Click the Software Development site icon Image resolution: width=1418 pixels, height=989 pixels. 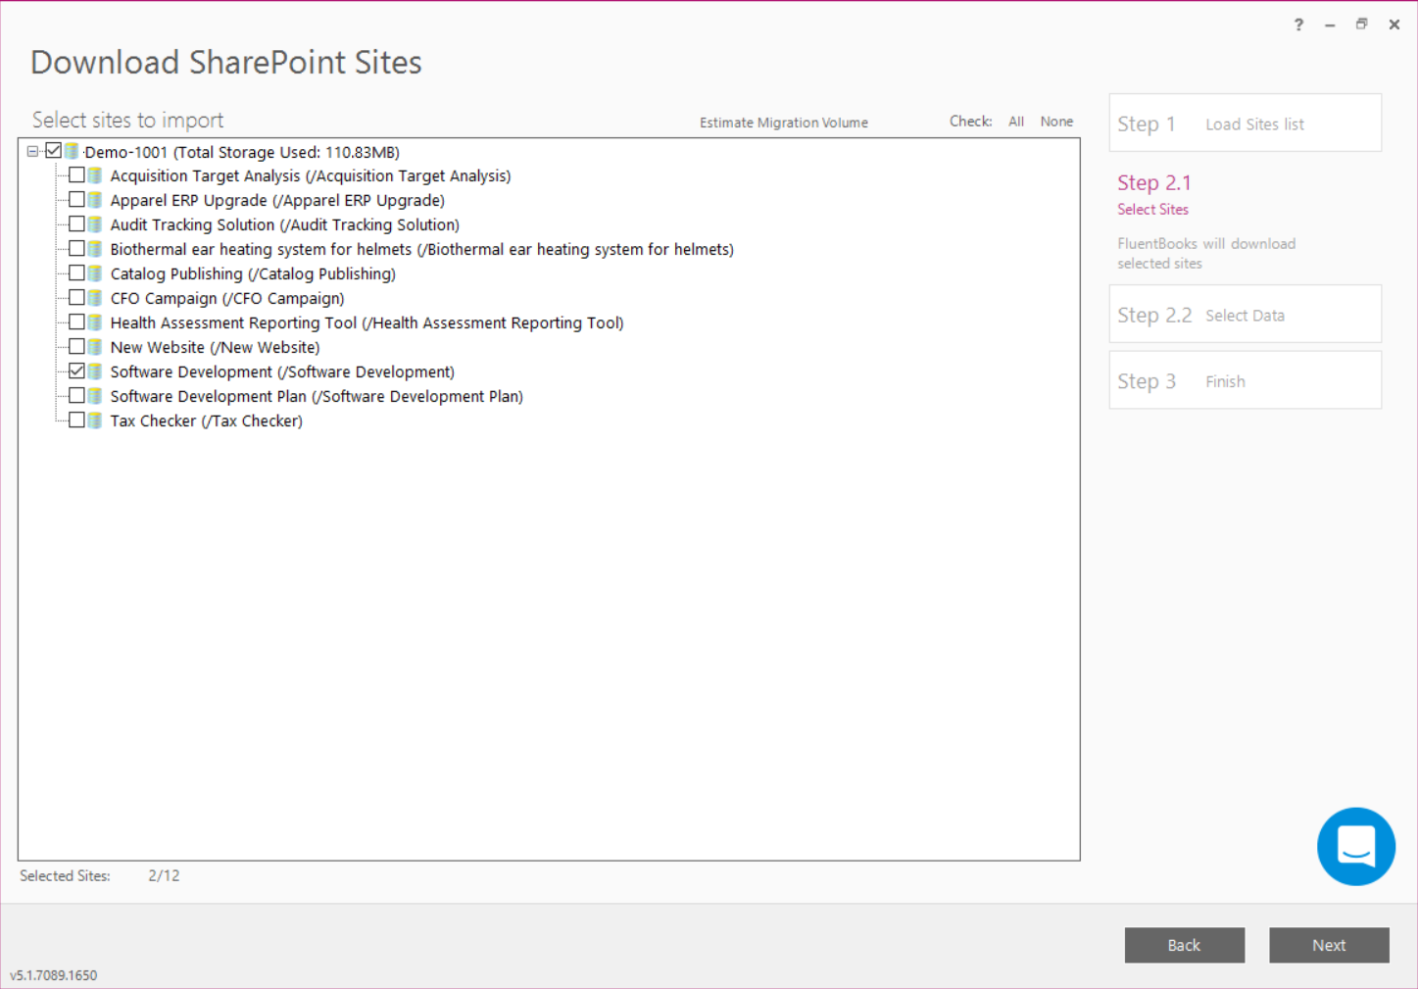click(95, 371)
